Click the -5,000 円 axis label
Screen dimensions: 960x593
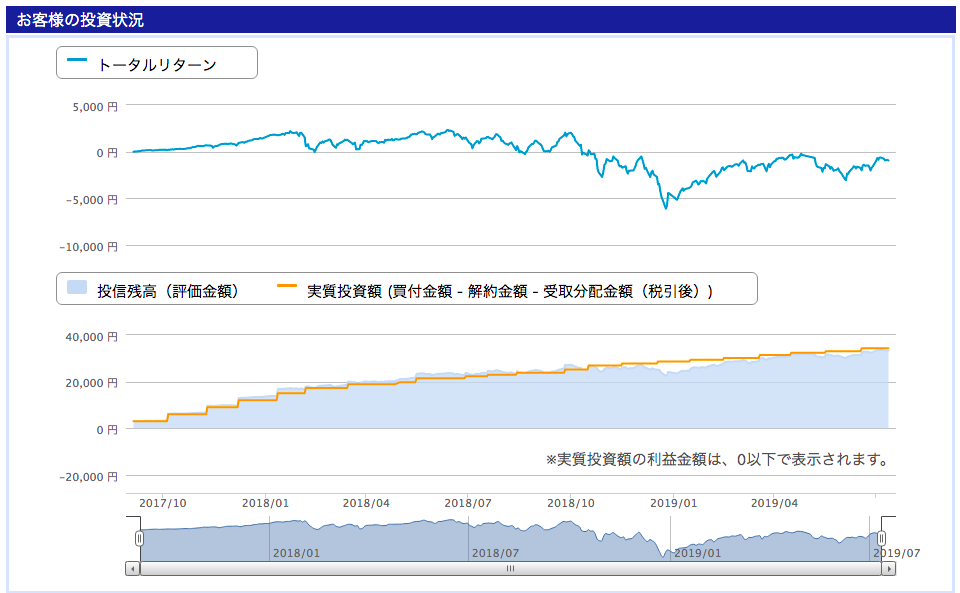click(x=92, y=200)
